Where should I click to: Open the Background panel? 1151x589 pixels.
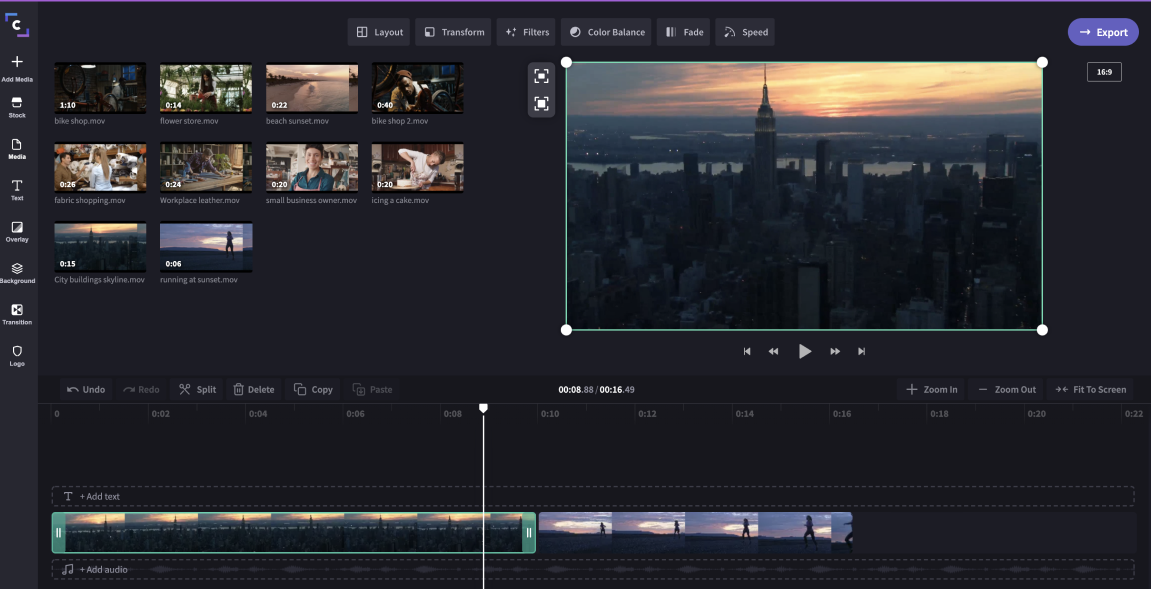coord(17,272)
